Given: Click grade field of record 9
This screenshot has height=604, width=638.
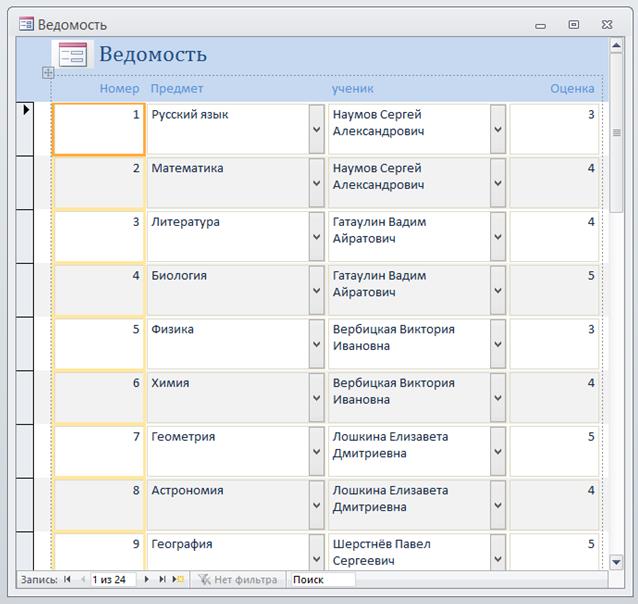Looking at the screenshot, I should pos(554,552).
